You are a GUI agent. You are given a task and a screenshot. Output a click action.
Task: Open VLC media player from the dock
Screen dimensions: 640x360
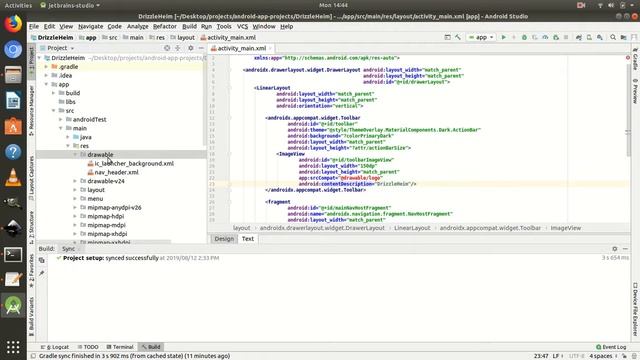[13, 178]
